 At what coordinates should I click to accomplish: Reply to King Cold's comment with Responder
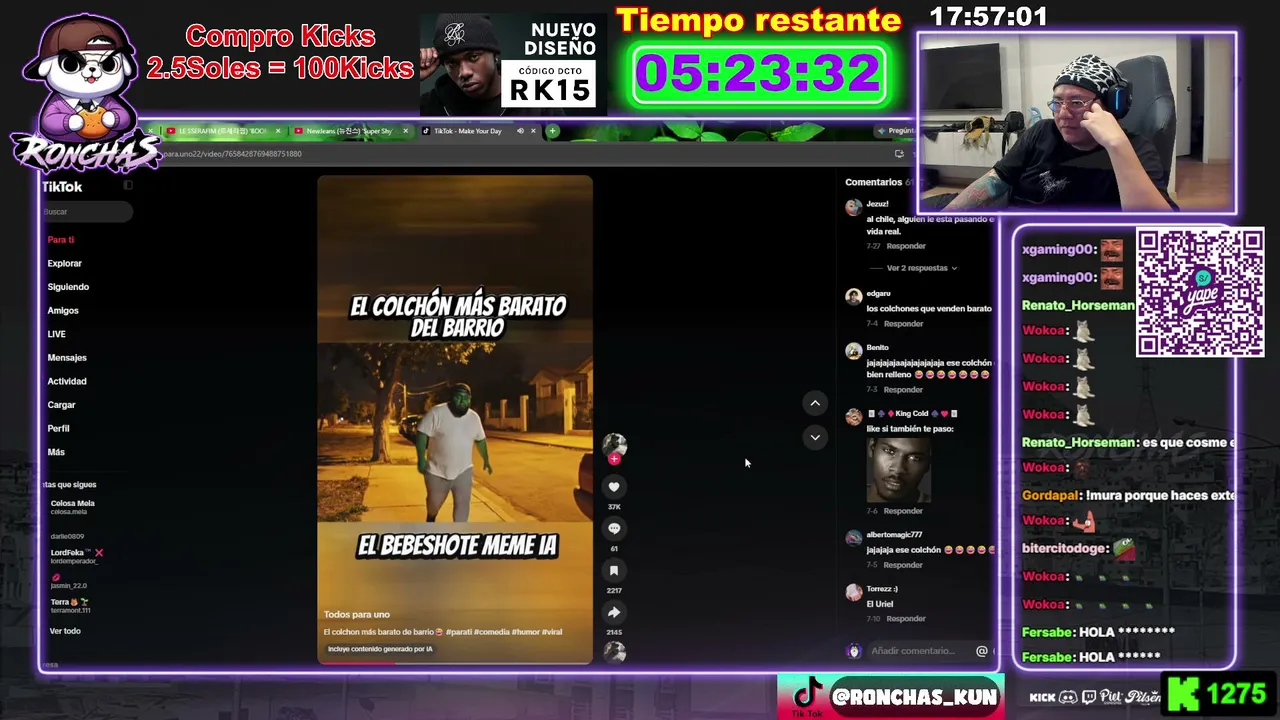(x=903, y=511)
